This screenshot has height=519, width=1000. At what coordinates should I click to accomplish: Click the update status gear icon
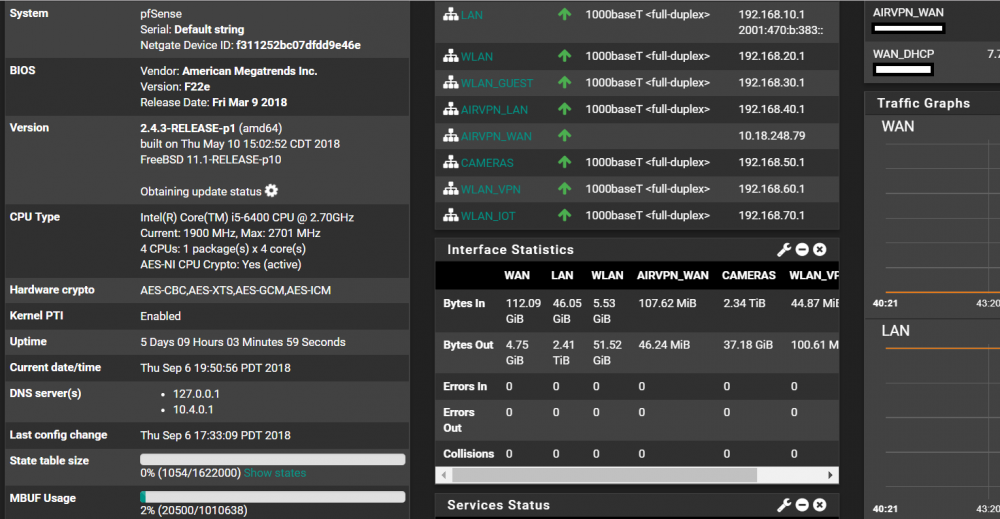(x=272, y=191)
